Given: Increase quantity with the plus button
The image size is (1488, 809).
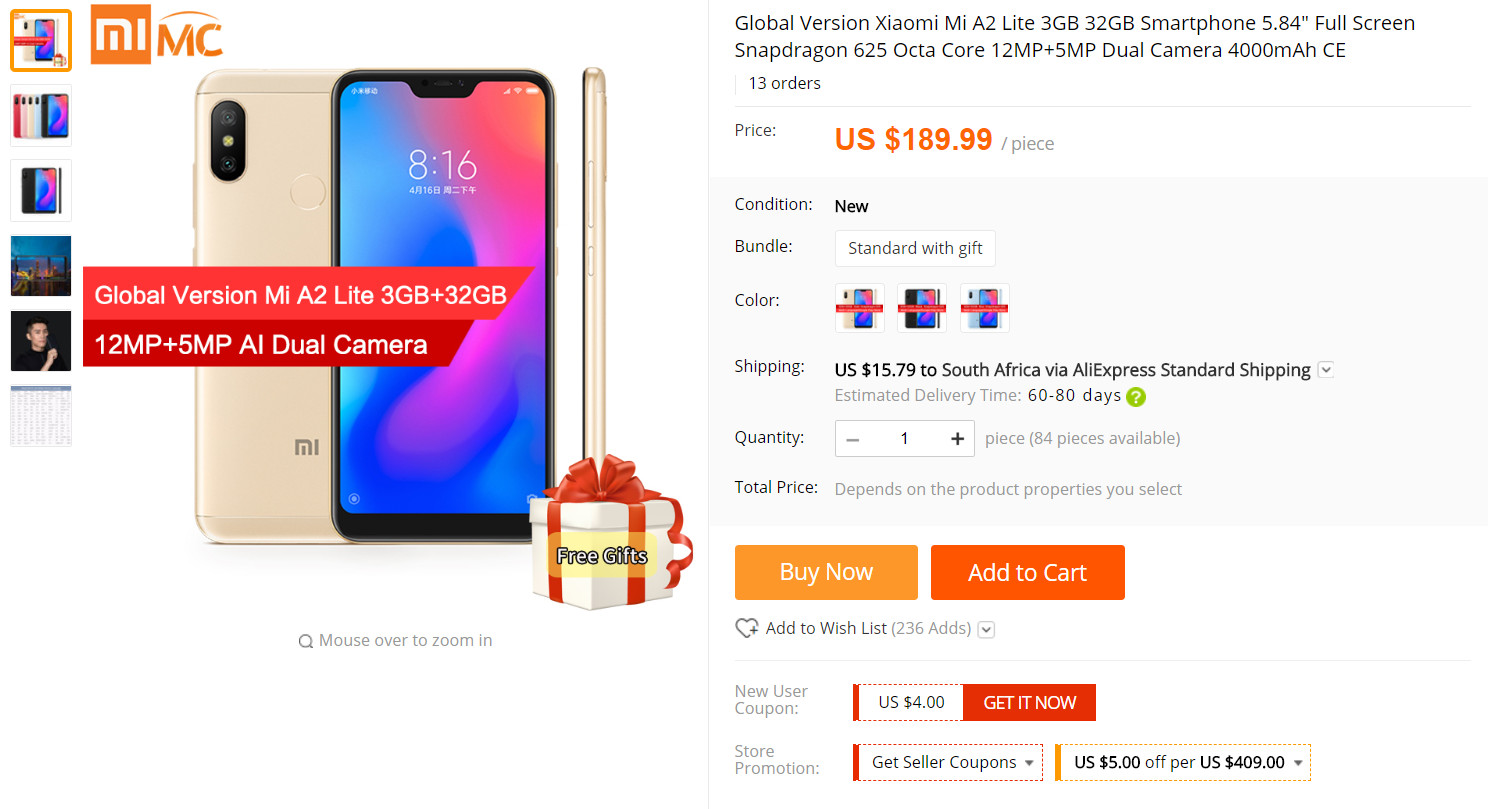Looking at the screenshot, I should click(x=957, y=439).
